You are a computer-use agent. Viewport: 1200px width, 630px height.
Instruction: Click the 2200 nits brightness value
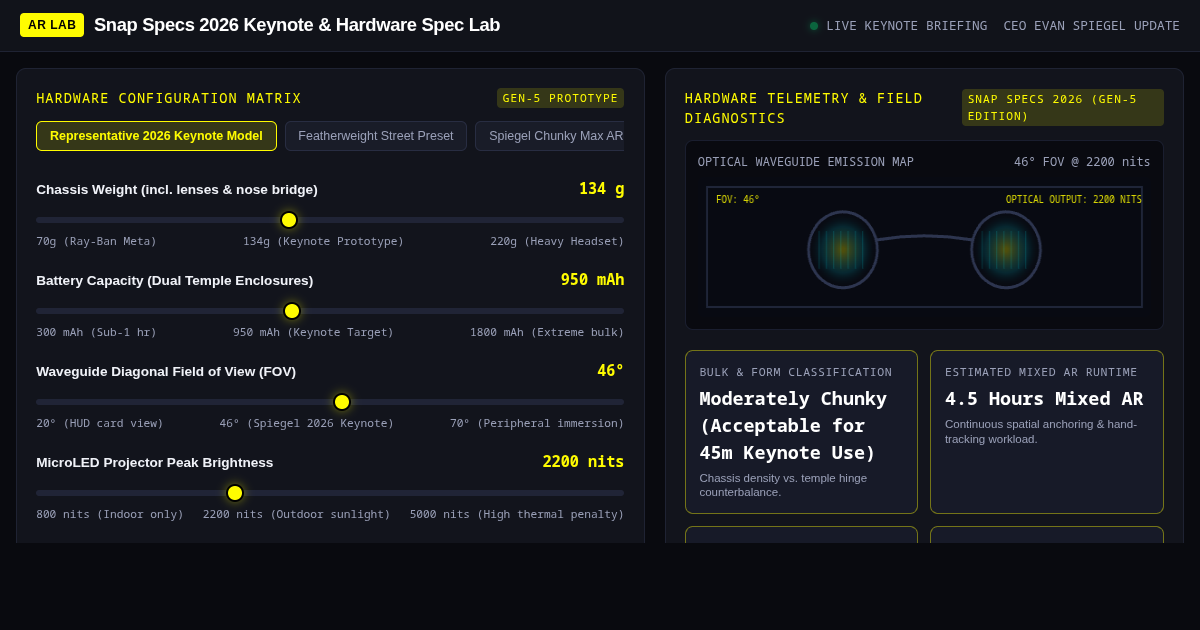tap(583, 462)
